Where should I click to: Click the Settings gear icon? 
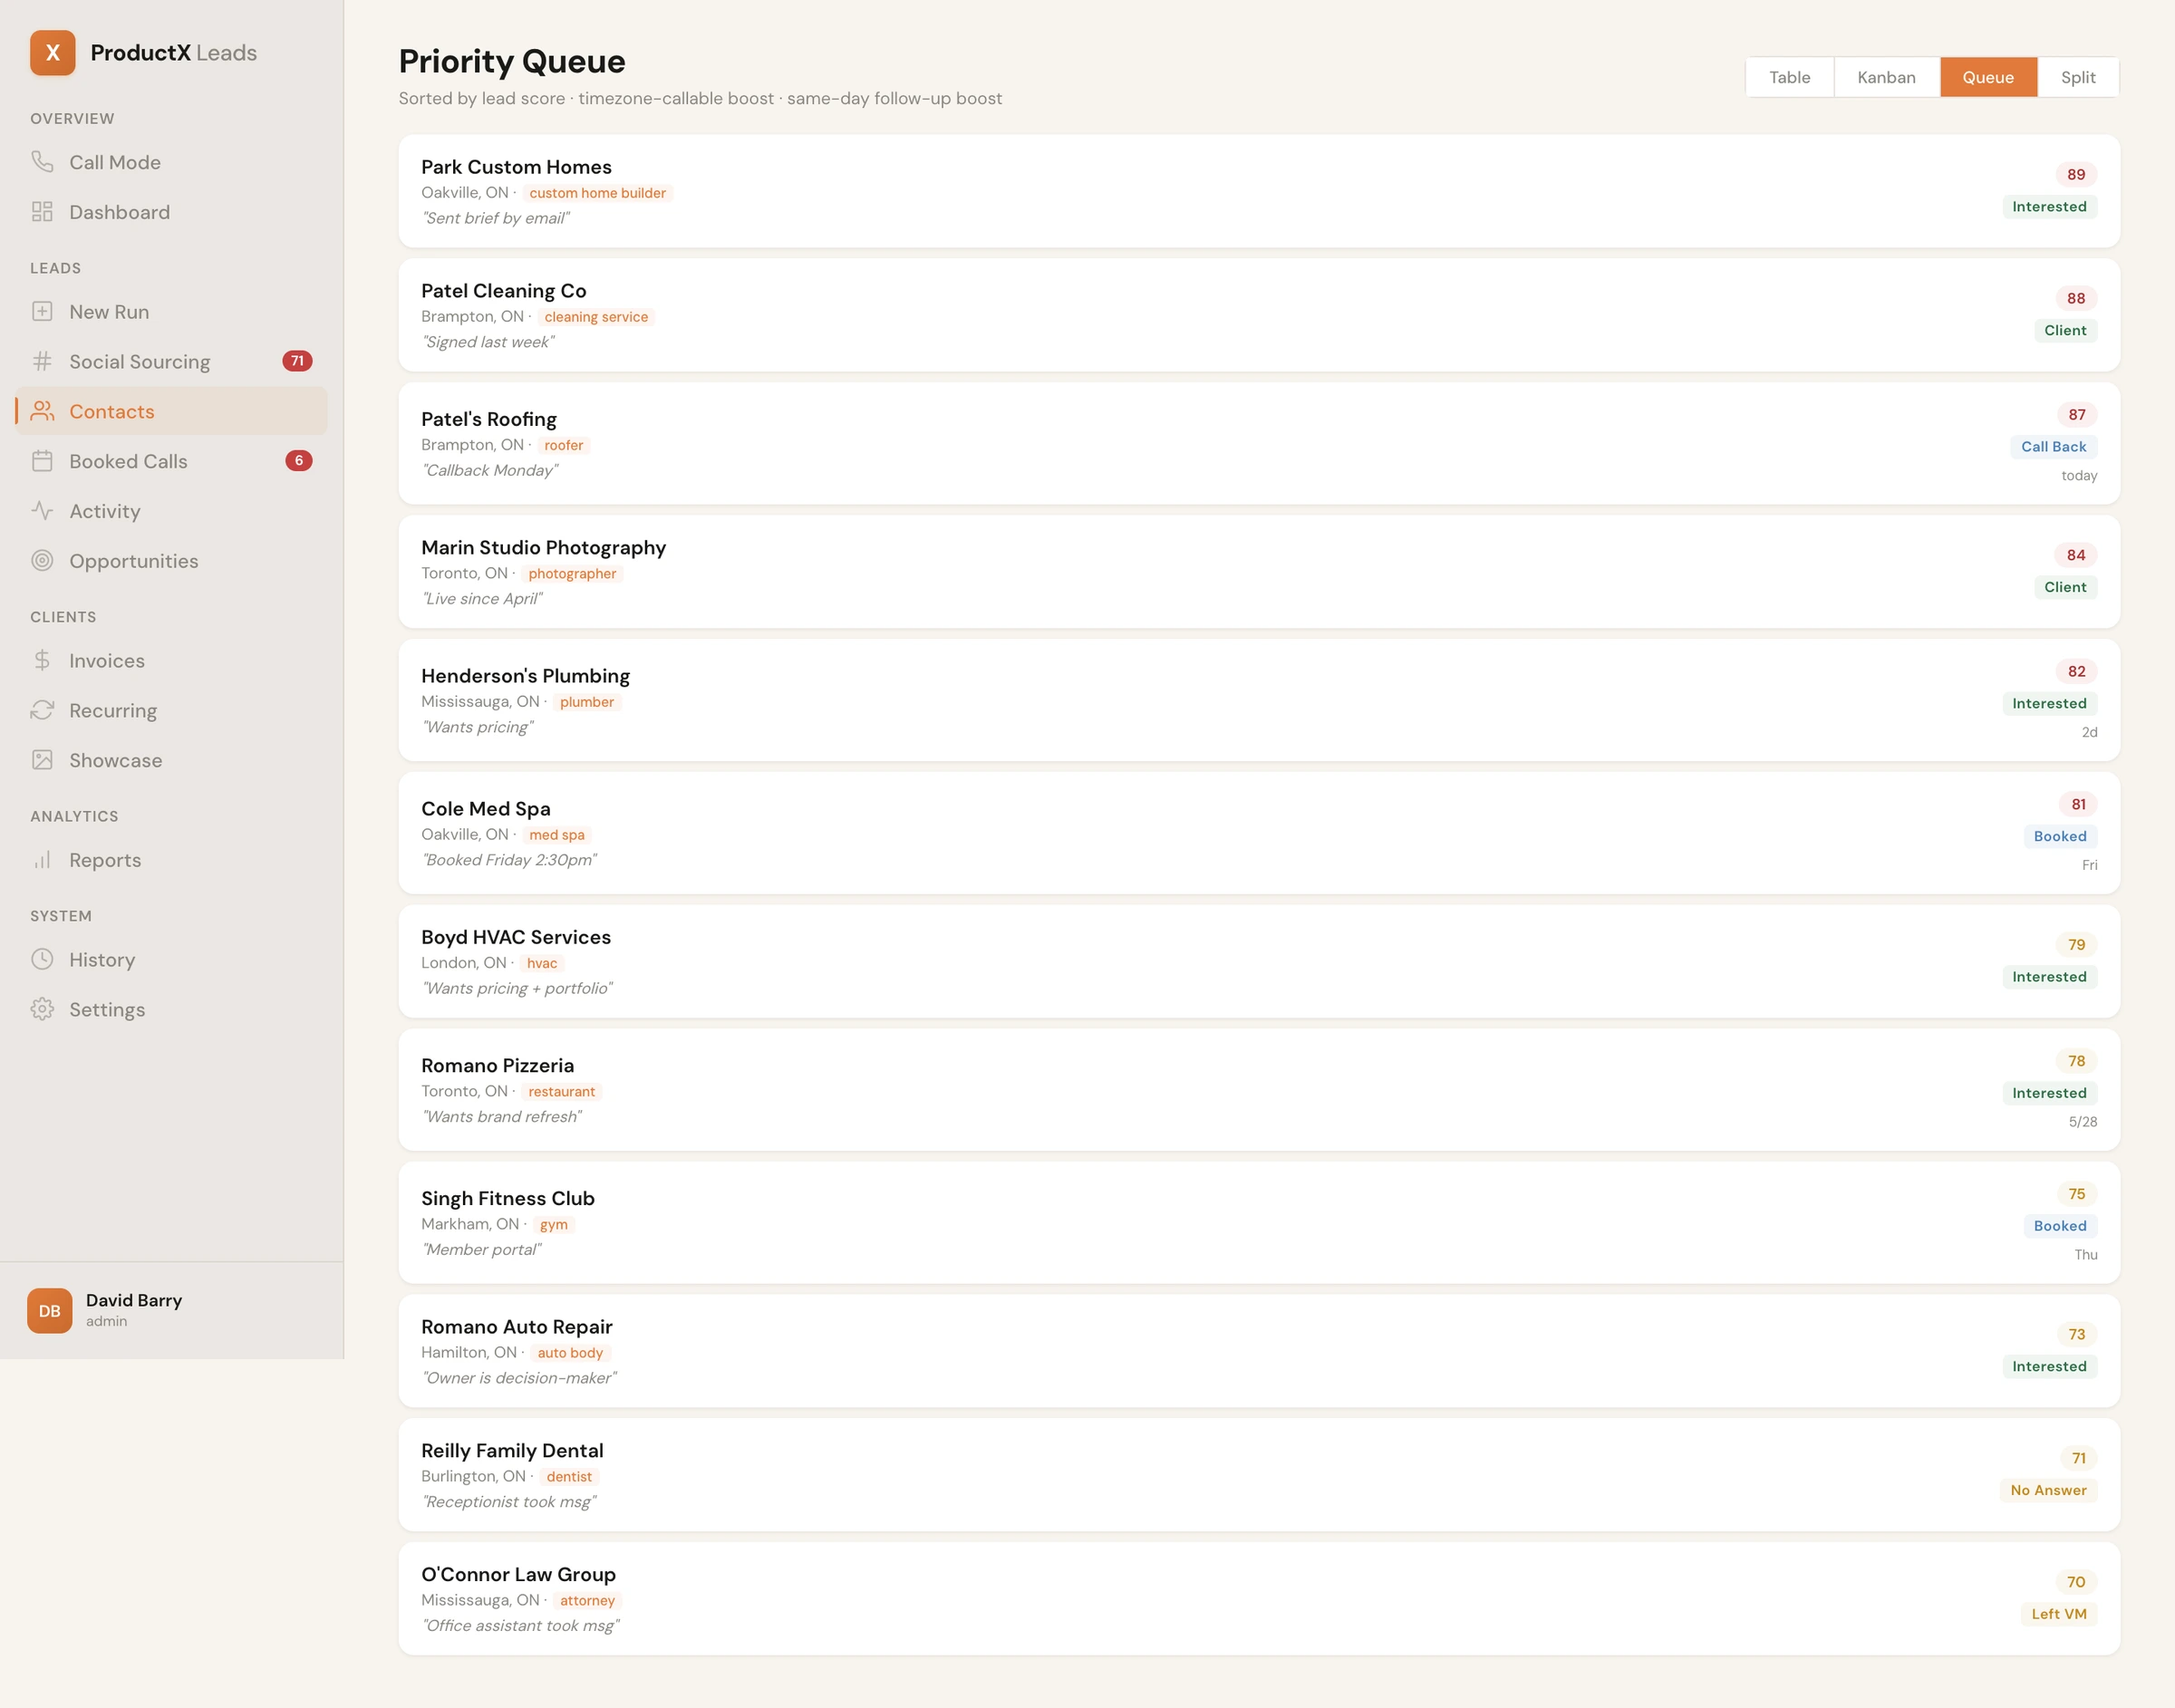tap(42, 1009)
